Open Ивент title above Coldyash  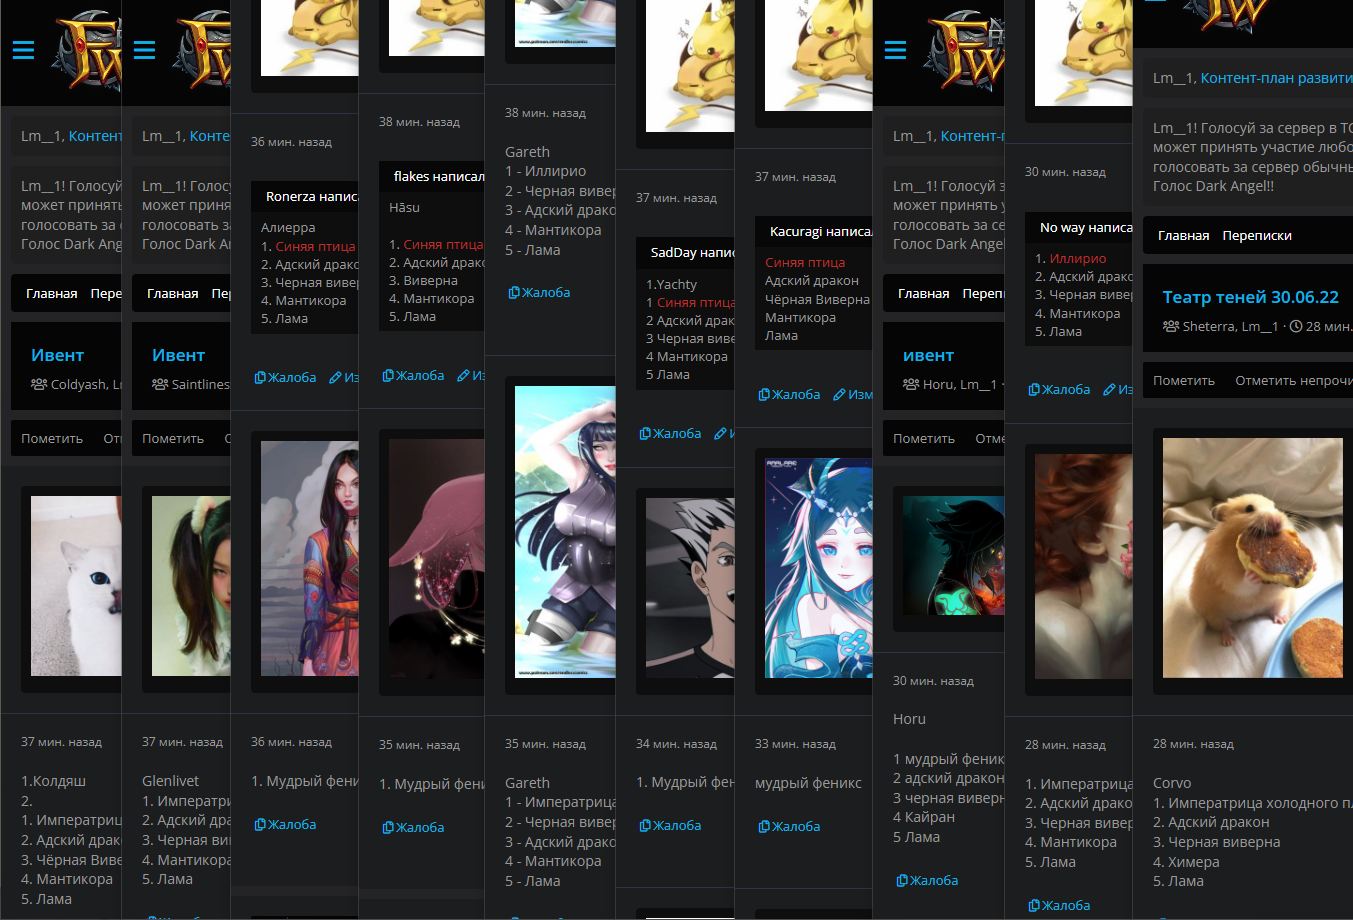pos(57,355)
